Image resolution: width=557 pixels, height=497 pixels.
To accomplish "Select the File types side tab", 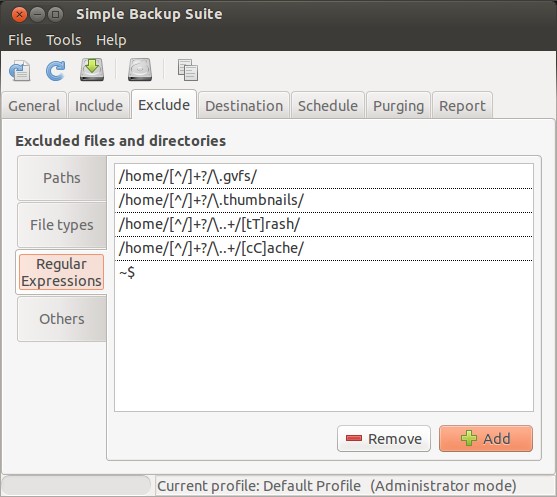I will tap(62, 225).
